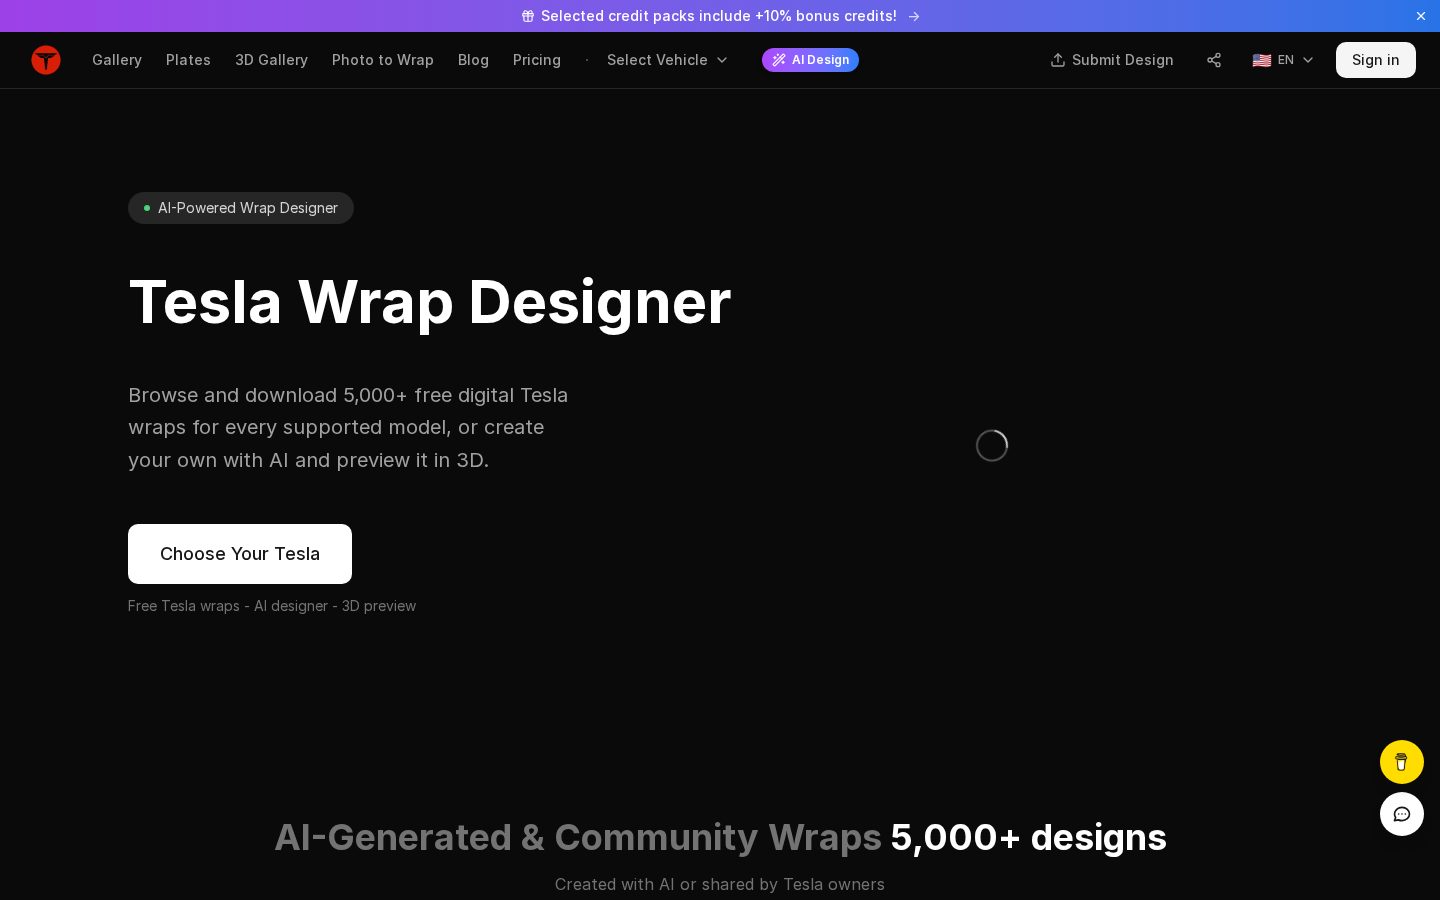Click Choose Your Tesla button
Image resolution: width=1440 pixels, height=900 pixels.
click(240, 554)
